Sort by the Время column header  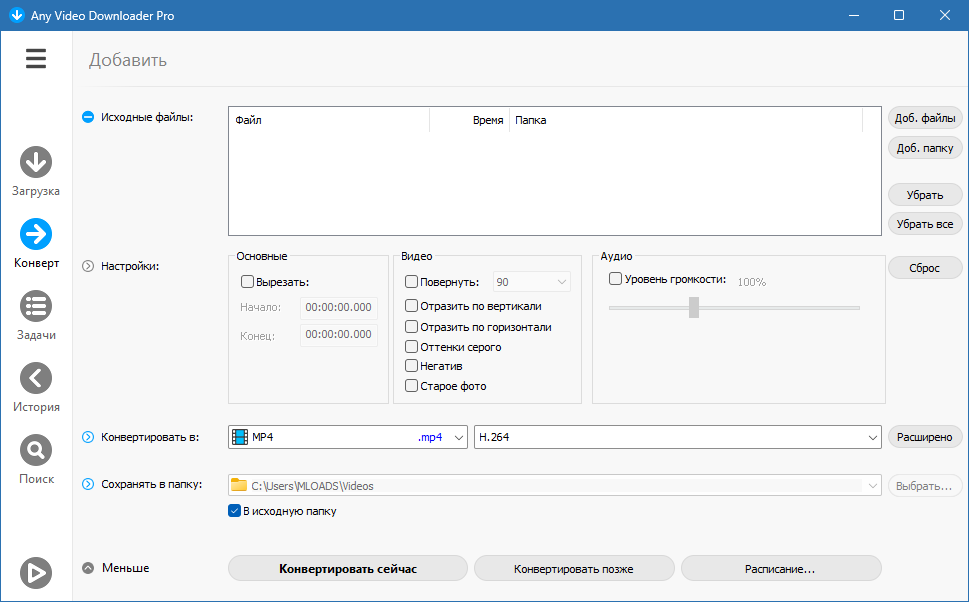click(x=470, y=120)
